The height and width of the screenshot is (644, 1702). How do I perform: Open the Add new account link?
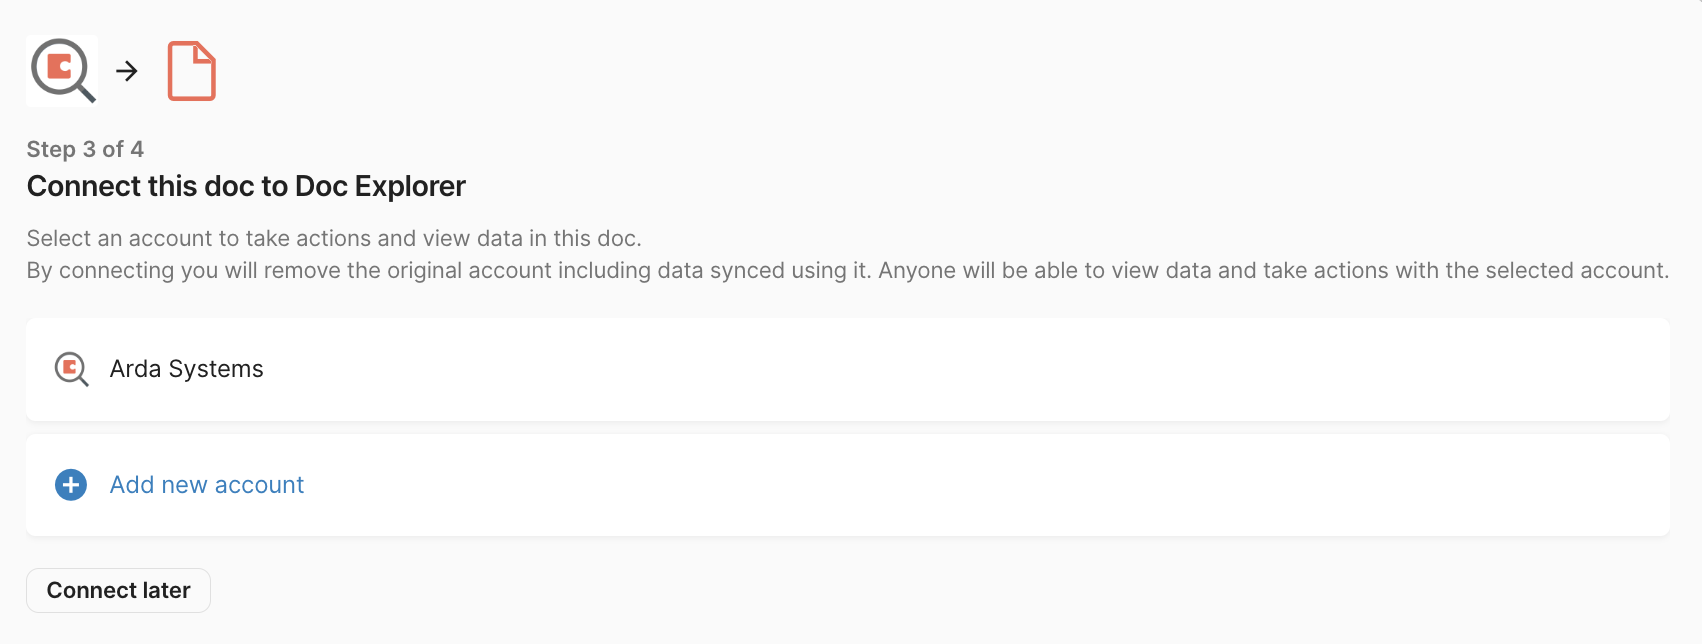click(207, 485)
